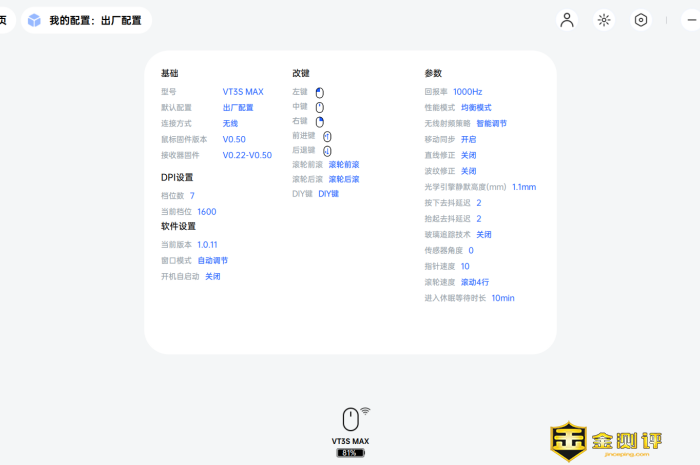700x465 pixels.
Task: Click the left-button (左键) mouse icon
Action: [320, 92]
